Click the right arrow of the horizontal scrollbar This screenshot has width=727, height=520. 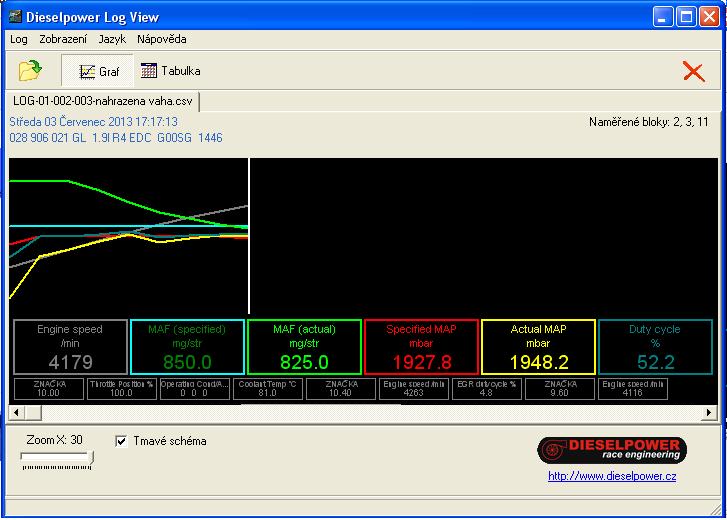click(x=709, y=412)
